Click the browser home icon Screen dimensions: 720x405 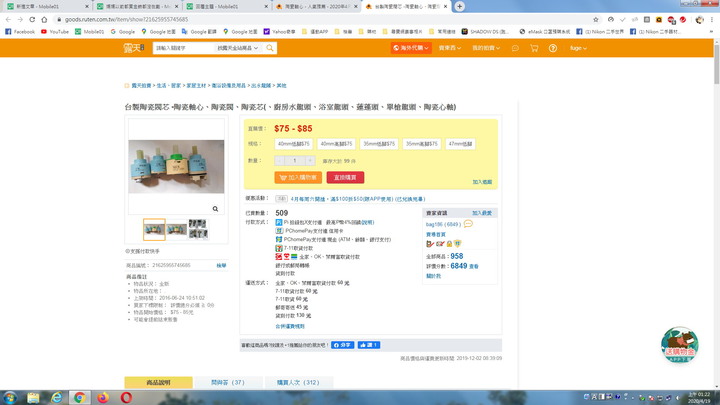44,19
